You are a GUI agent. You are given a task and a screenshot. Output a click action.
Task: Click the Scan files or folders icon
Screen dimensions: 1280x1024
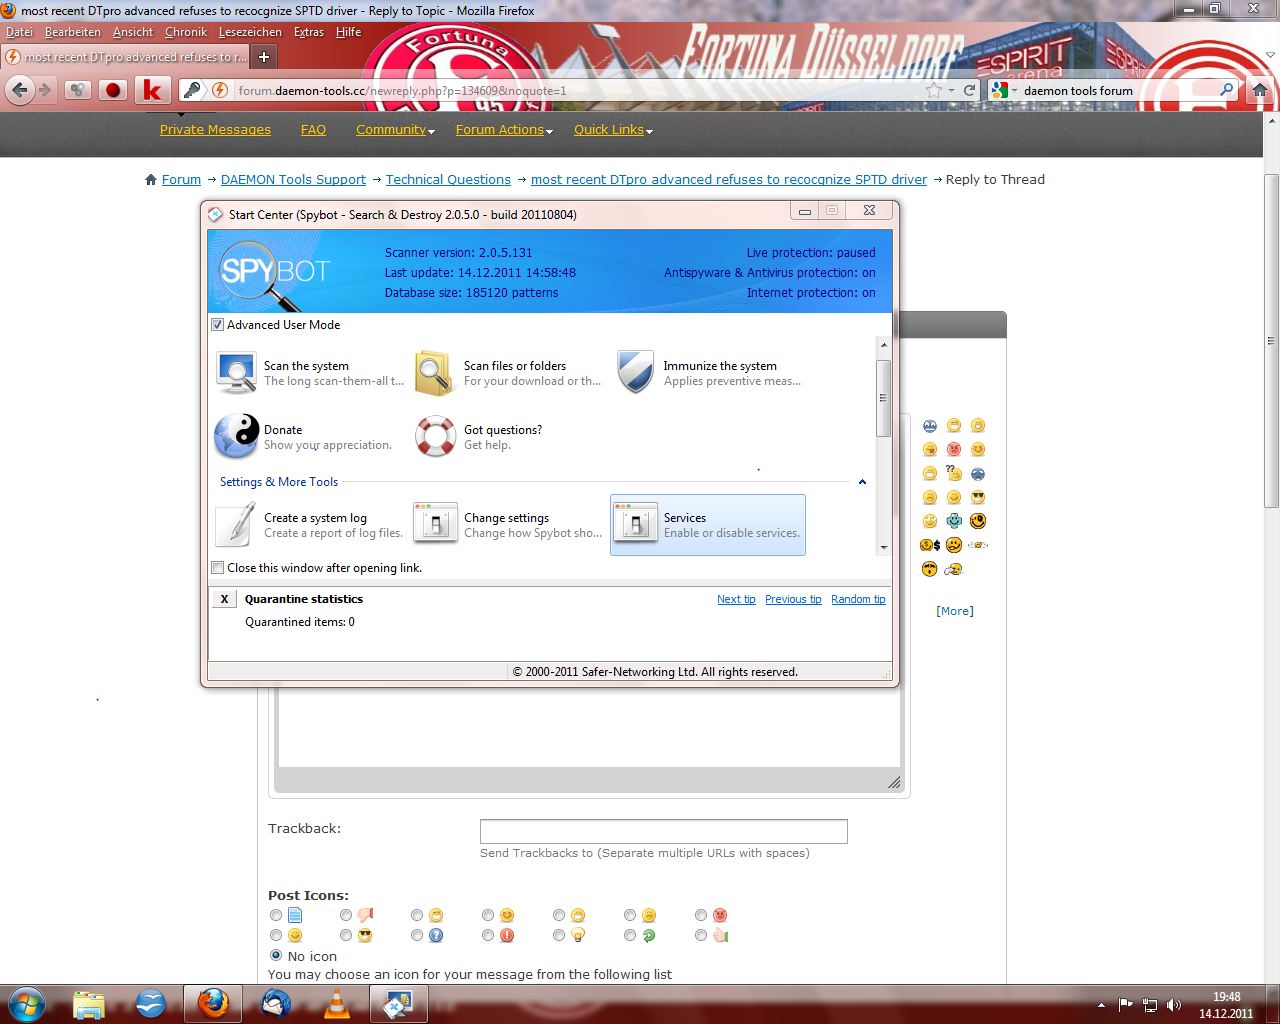pyautogui.click(x=435, y=373)
